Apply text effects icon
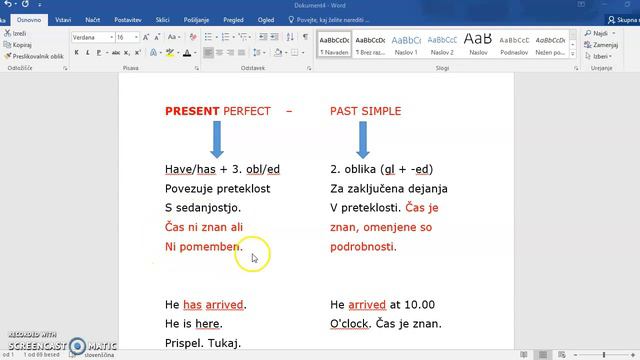 pyautogui.click(x=153, y=53)
